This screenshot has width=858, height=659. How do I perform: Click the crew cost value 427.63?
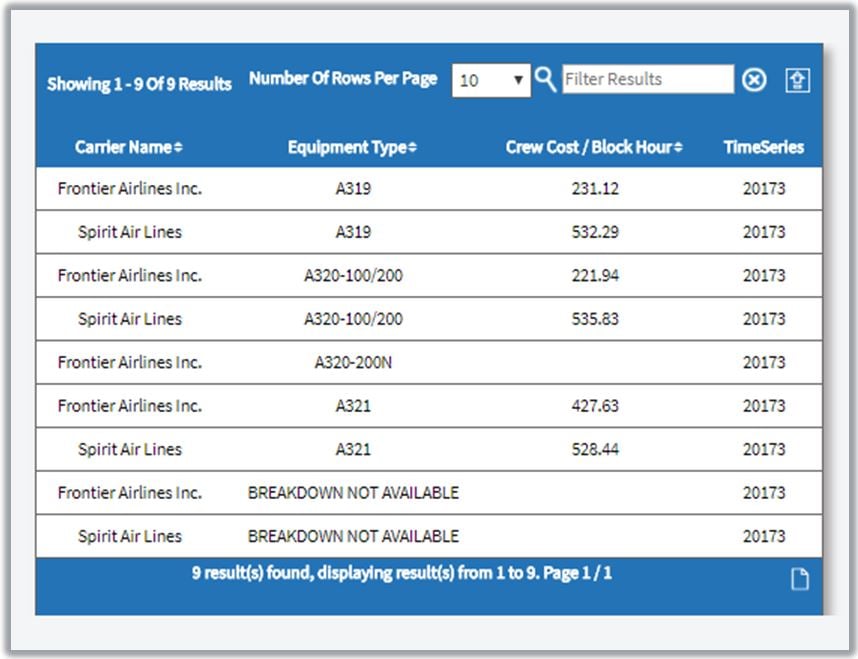(594, 406)
